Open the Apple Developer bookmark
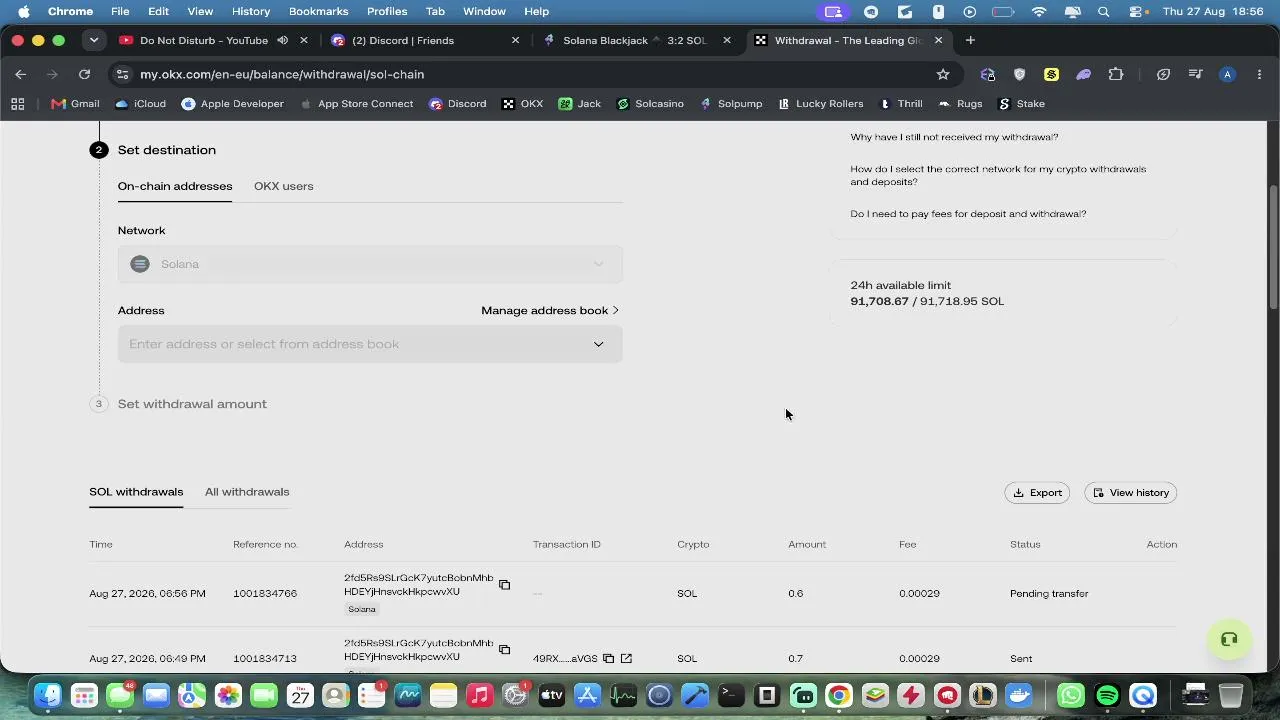Viewport: 1280px width, 720px height. (x=232, y=103)
